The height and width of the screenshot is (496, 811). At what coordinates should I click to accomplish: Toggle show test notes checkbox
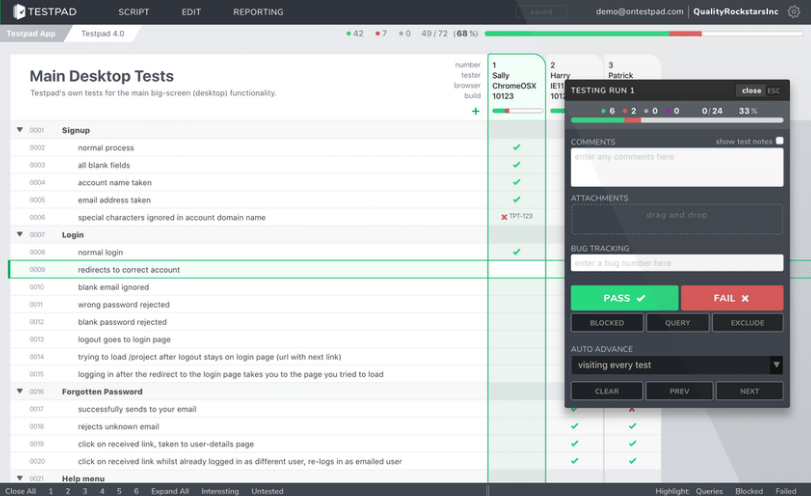(779, 141)
